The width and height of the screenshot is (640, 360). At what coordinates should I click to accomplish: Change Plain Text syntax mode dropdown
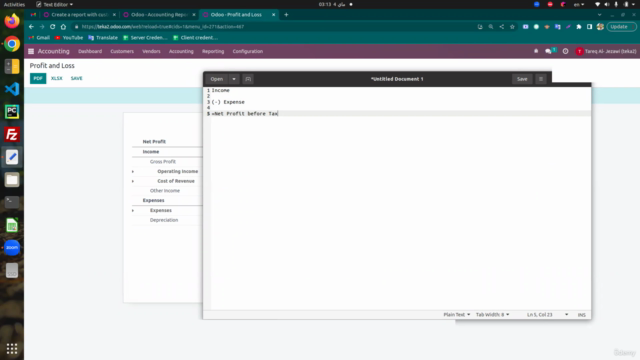(x=456, y=315)
